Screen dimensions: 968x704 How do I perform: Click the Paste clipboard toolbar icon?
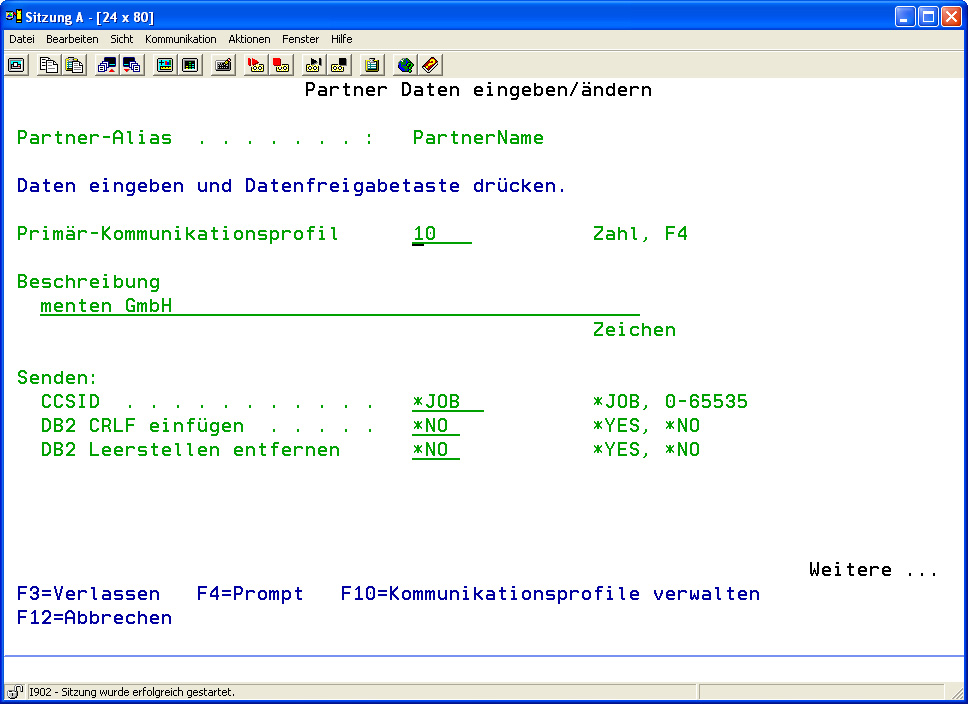click(74, 65)
